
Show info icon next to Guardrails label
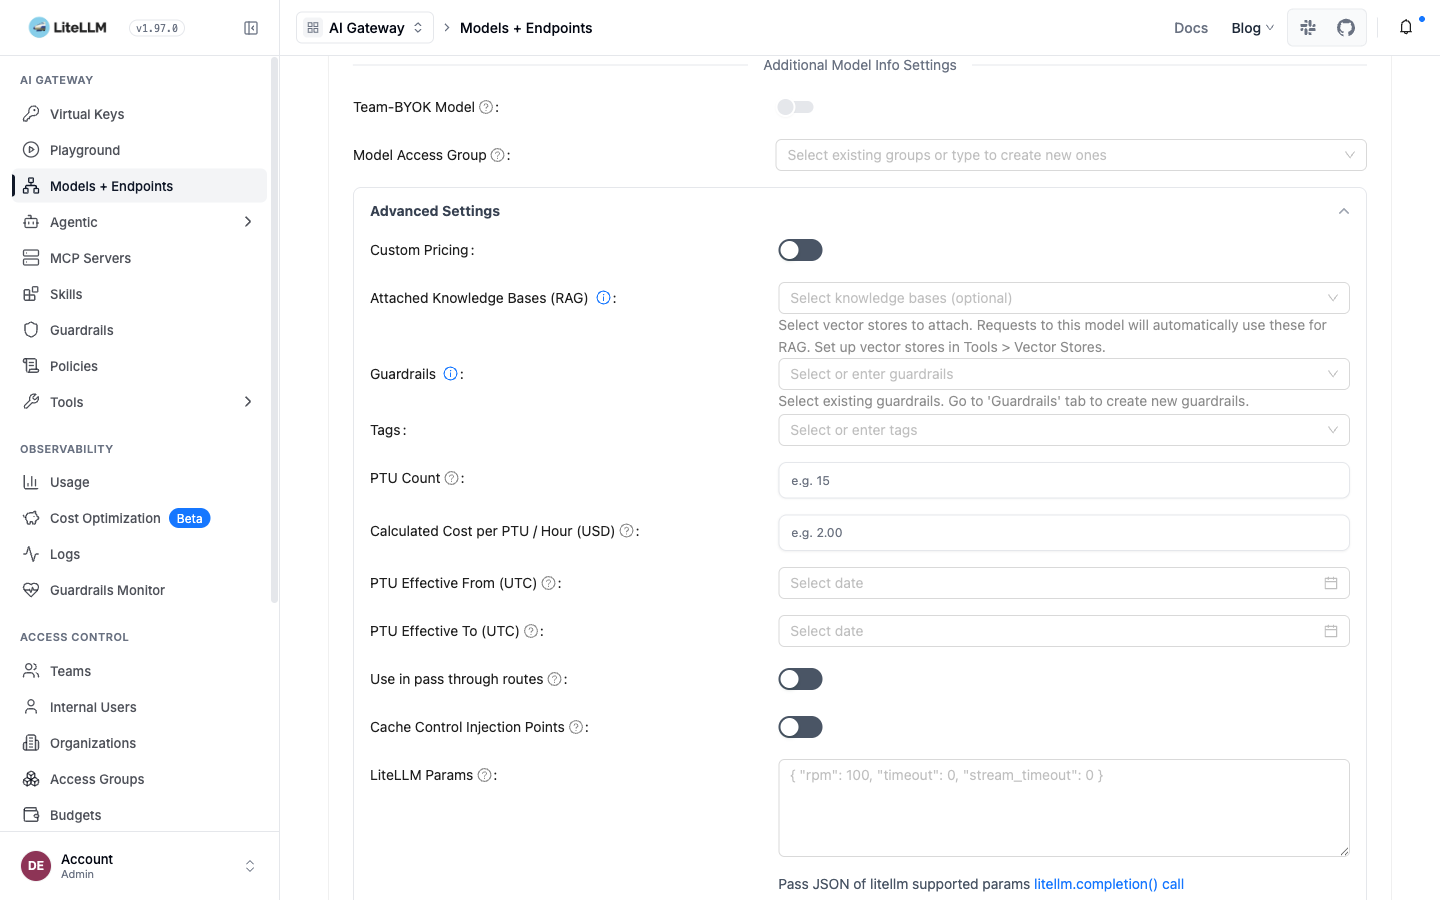point(451,374)
